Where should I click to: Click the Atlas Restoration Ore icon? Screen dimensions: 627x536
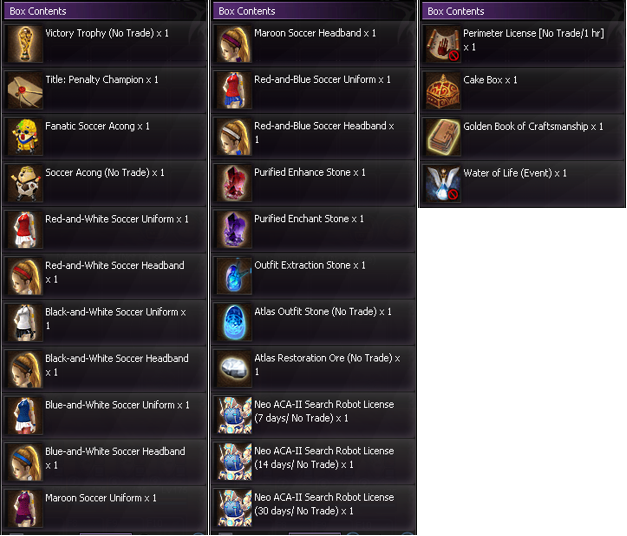tap(234, 368)
